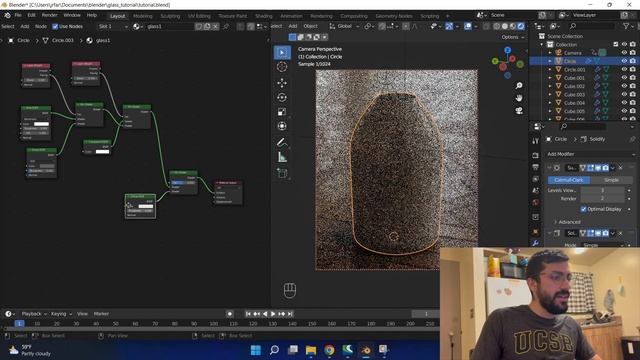Image resolution: width=640 pixels, height=360 pixels.
Task: Jump to the timeline start frame button
Action: click(248, 314)
